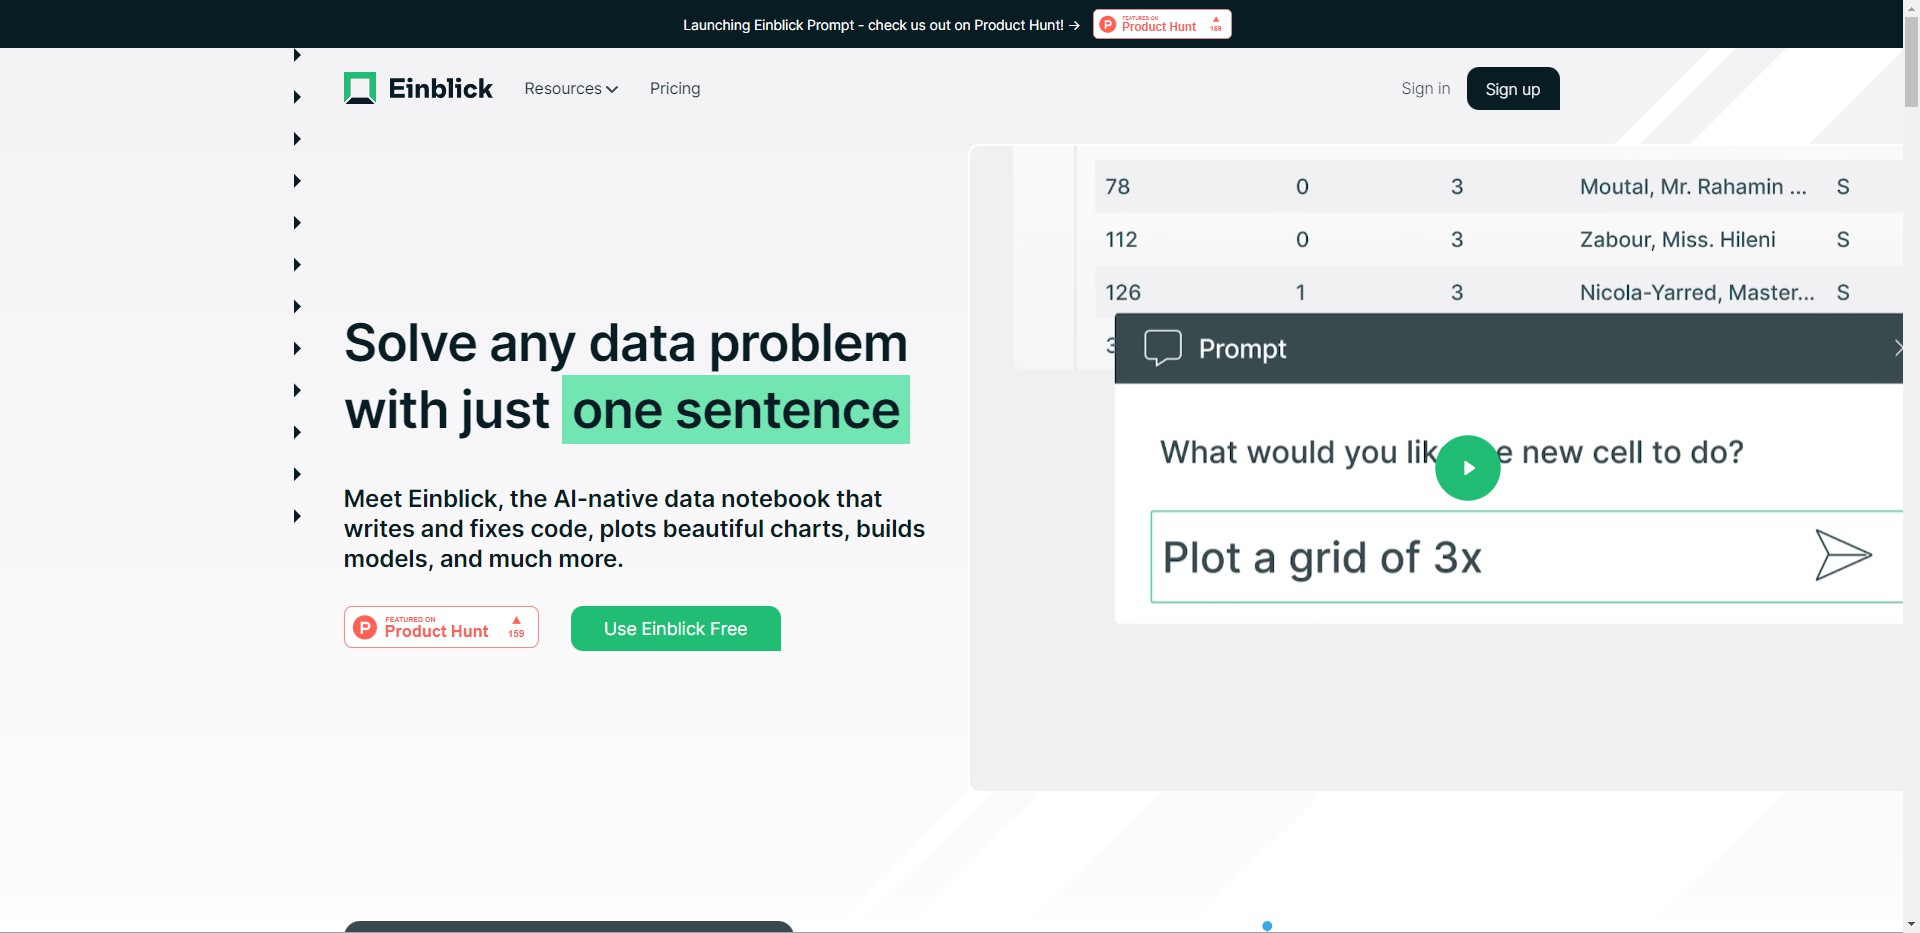The width and height of the screenshot is (1920, 933).
Task: Click the Launching Einblick Prompt banner link
Action: click(x=881, y=25)
